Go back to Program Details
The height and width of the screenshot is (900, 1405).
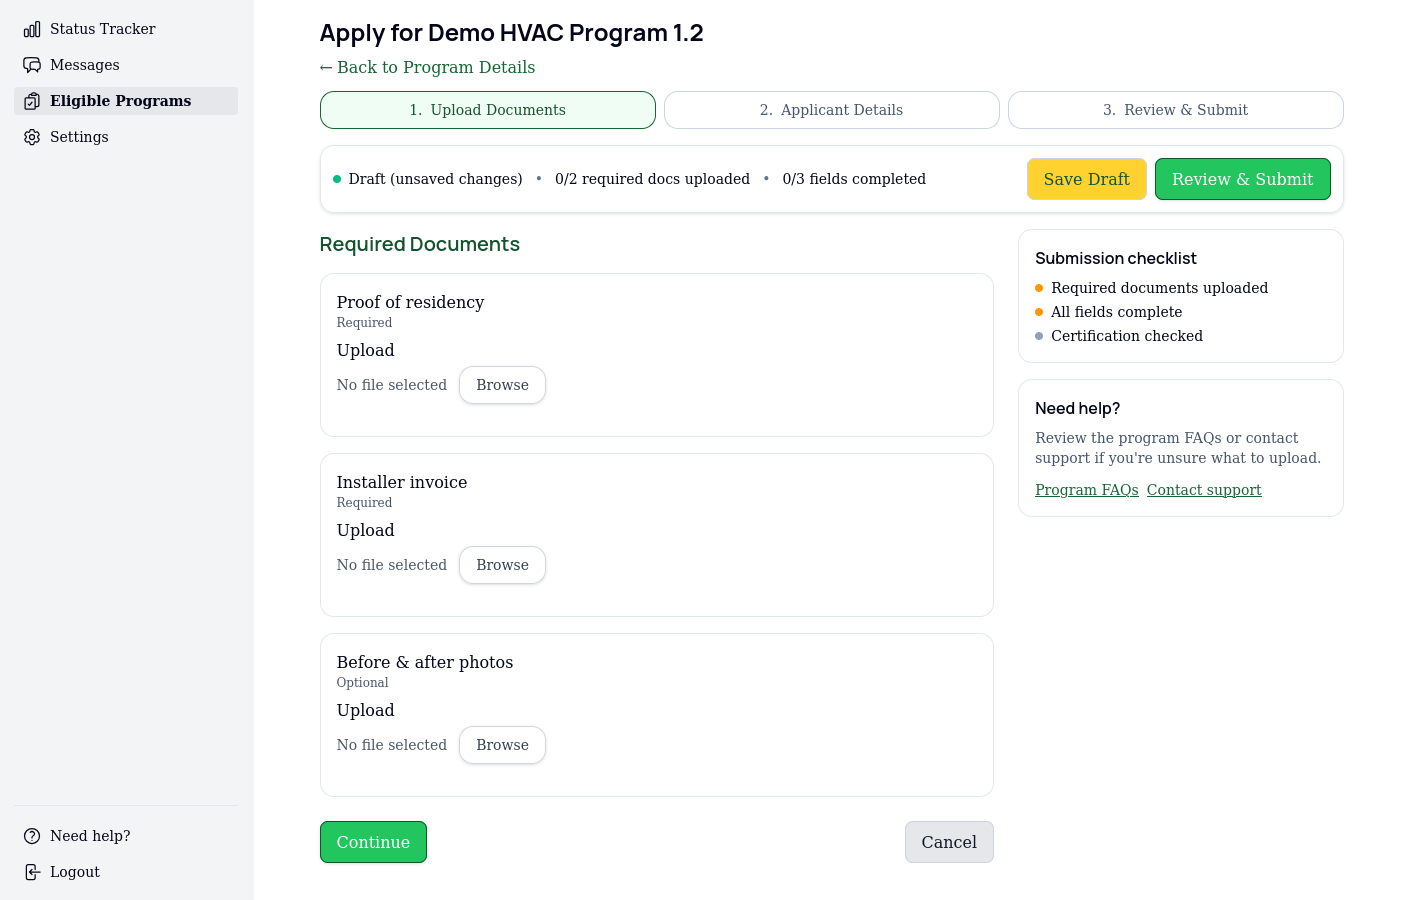coord(427,67)
